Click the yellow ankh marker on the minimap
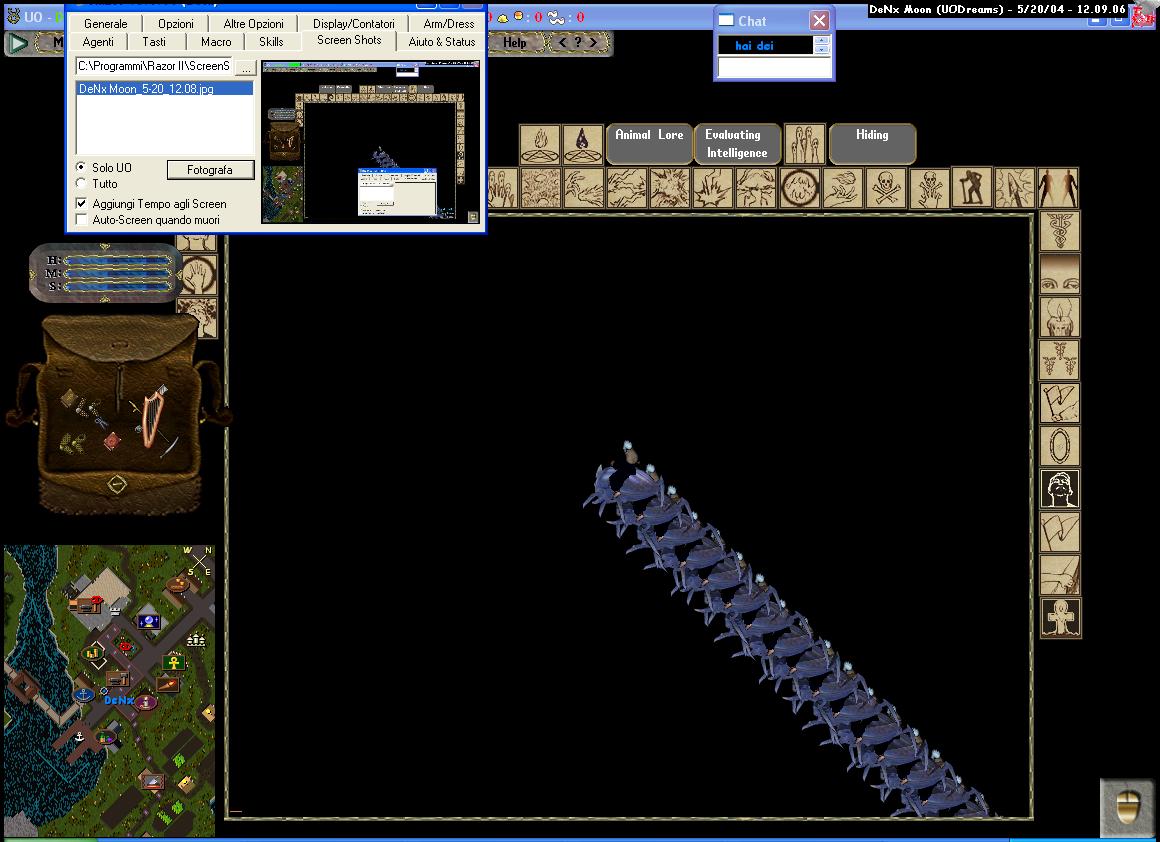This screenshot has height=842, width=1160. pyautogui.click(x=174, y=661)
